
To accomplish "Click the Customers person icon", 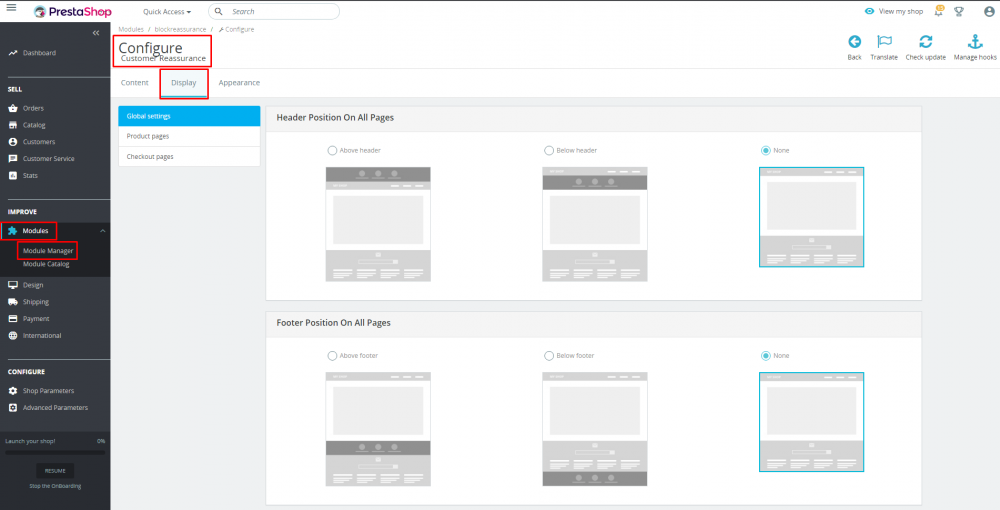I will 13,142.
